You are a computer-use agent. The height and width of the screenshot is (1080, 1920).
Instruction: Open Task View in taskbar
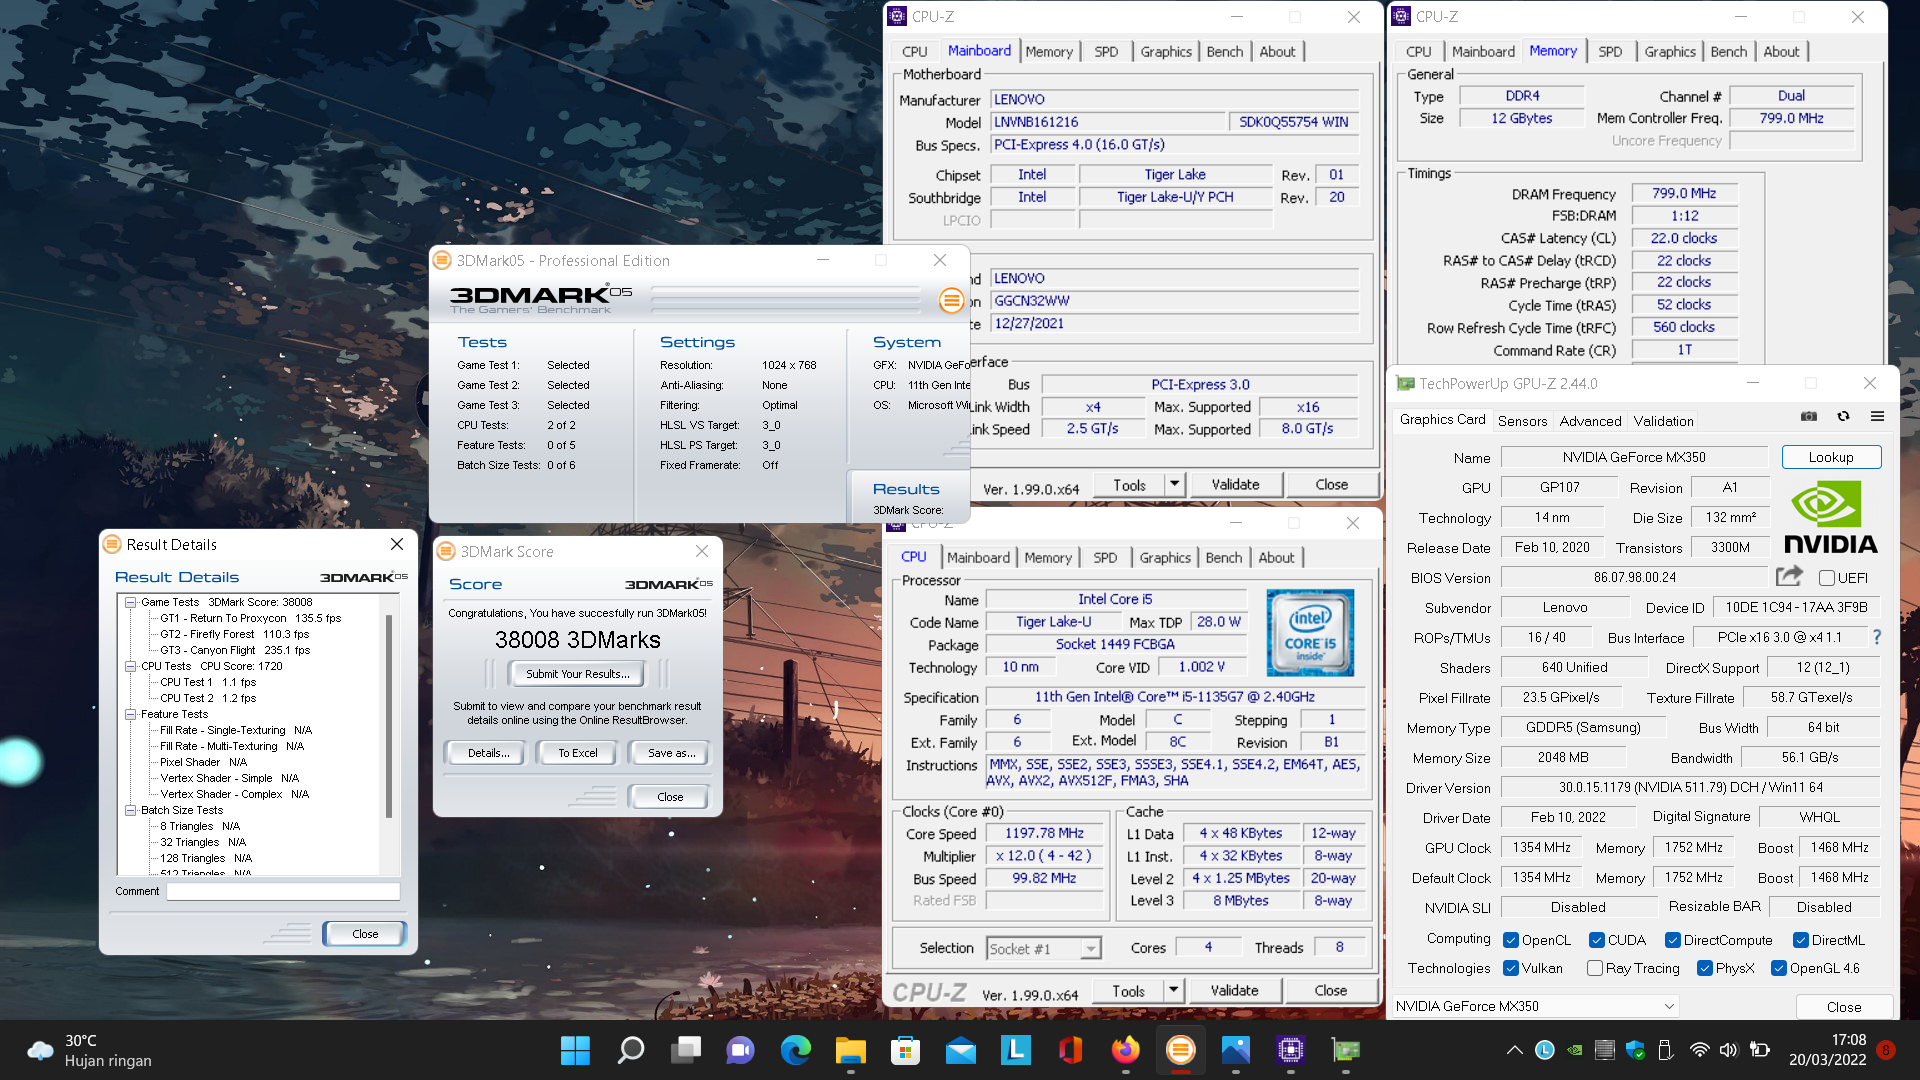pos(686,1050)
